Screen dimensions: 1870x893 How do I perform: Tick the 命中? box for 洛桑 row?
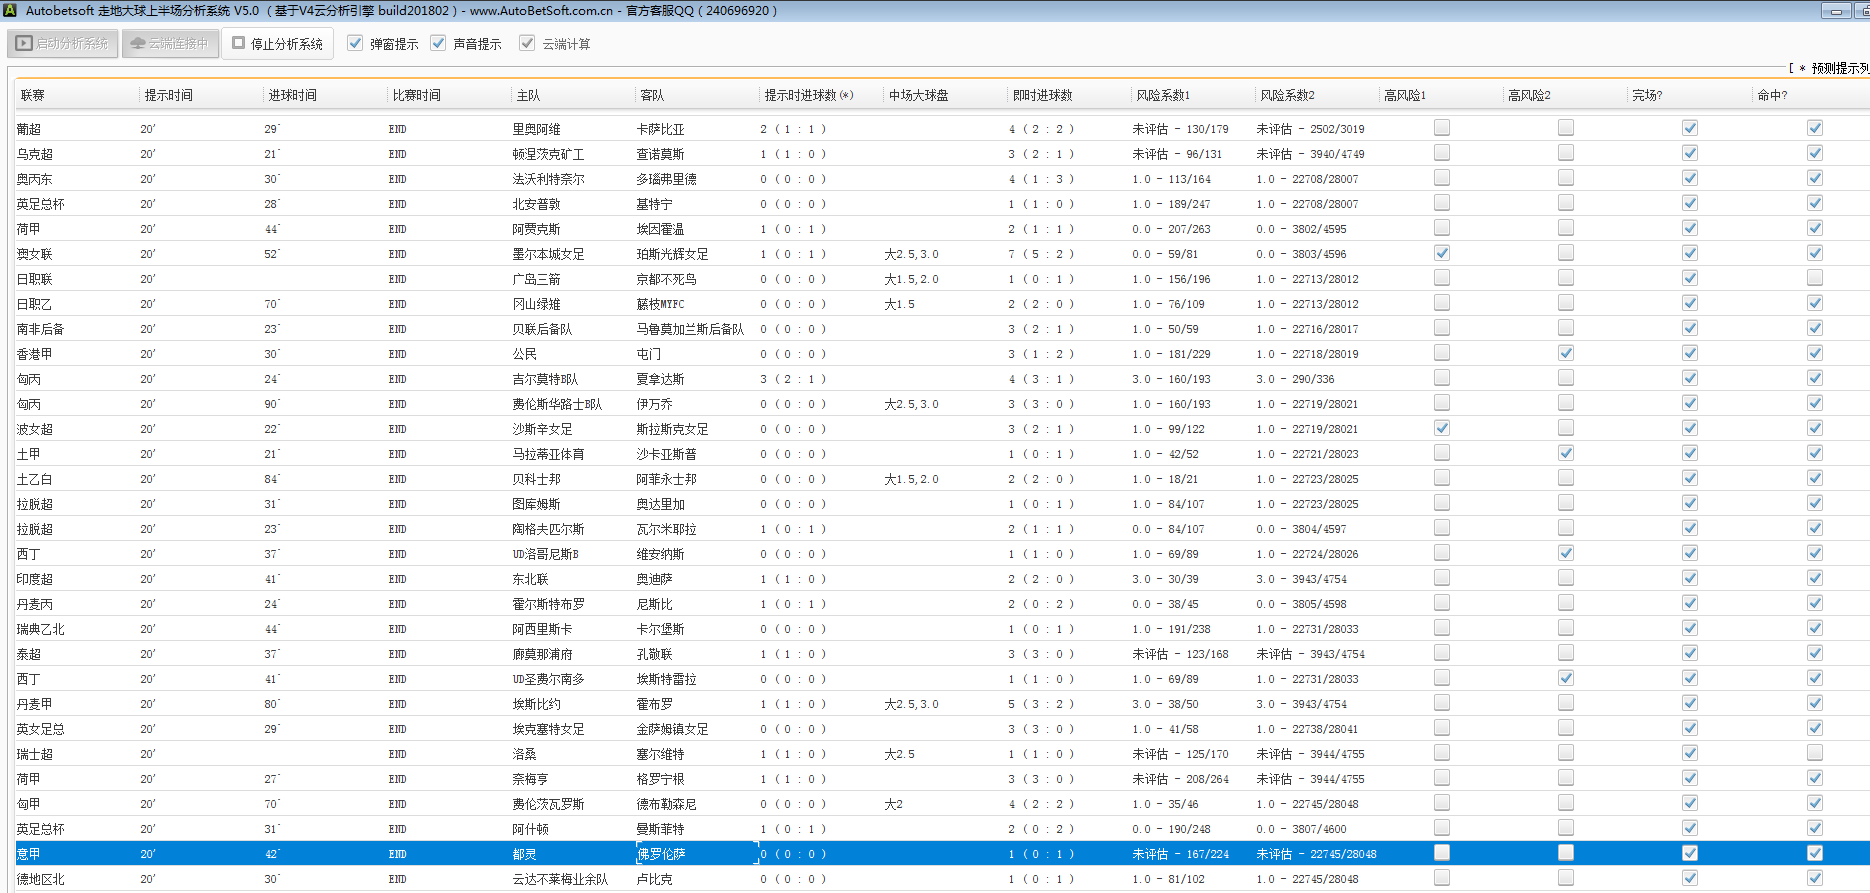1815,753
